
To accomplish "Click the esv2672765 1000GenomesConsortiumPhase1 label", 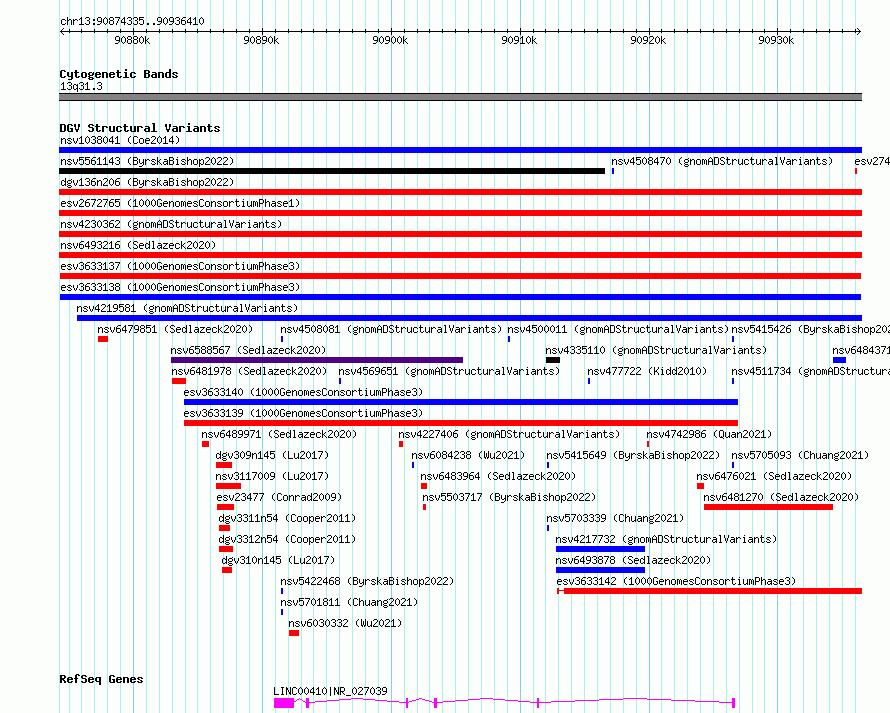I will tap(180, 203).
